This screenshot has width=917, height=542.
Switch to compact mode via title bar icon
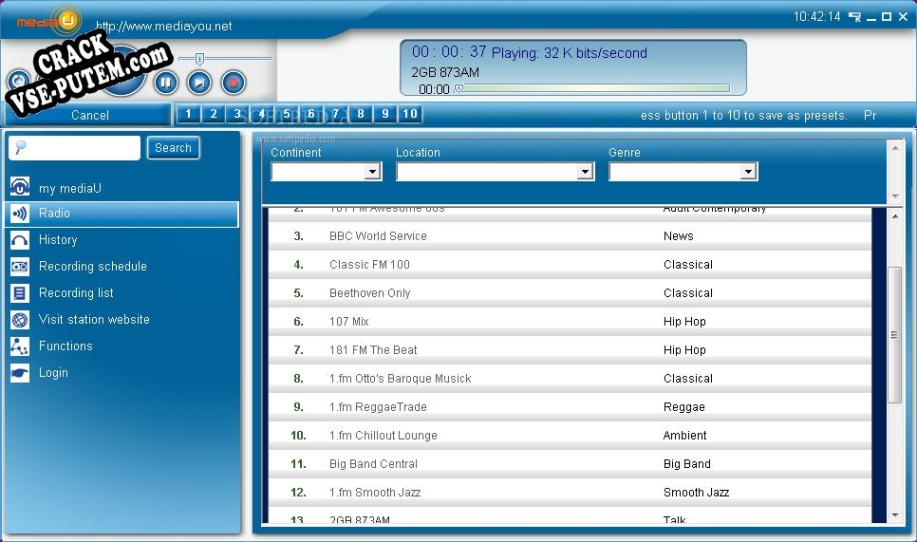[x=854, y=17]
